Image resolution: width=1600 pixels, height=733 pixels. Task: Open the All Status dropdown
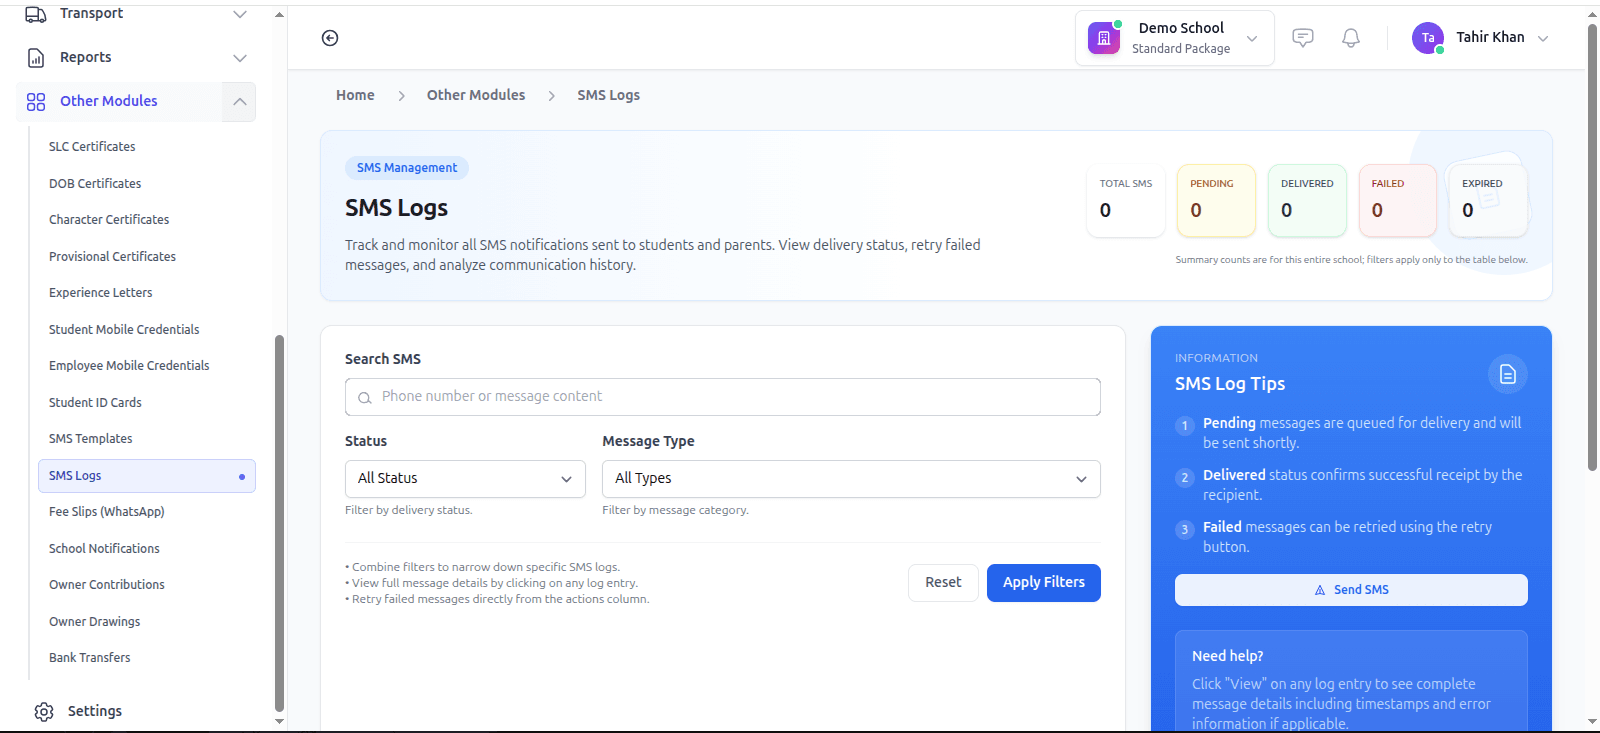[x=465, y=479]
